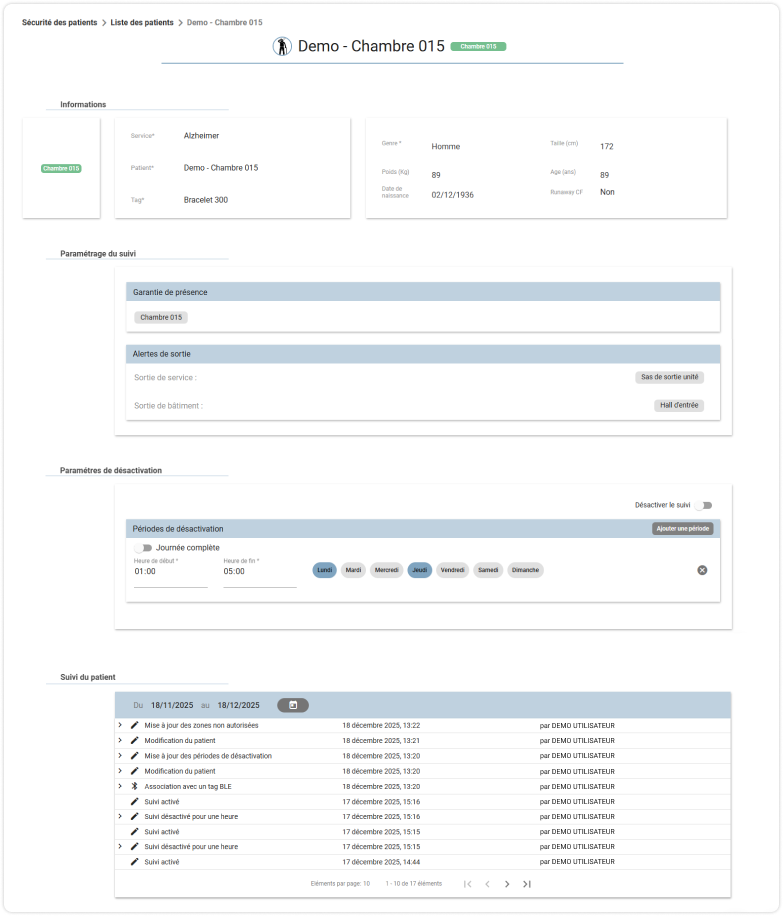Click pencil icon for 'Modification du patient' at 13:21
Screen dimensions: 783x916
pos(134,740)
